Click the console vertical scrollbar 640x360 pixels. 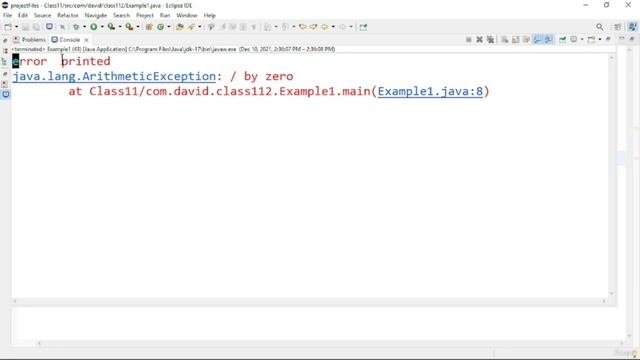click(611, 176)
